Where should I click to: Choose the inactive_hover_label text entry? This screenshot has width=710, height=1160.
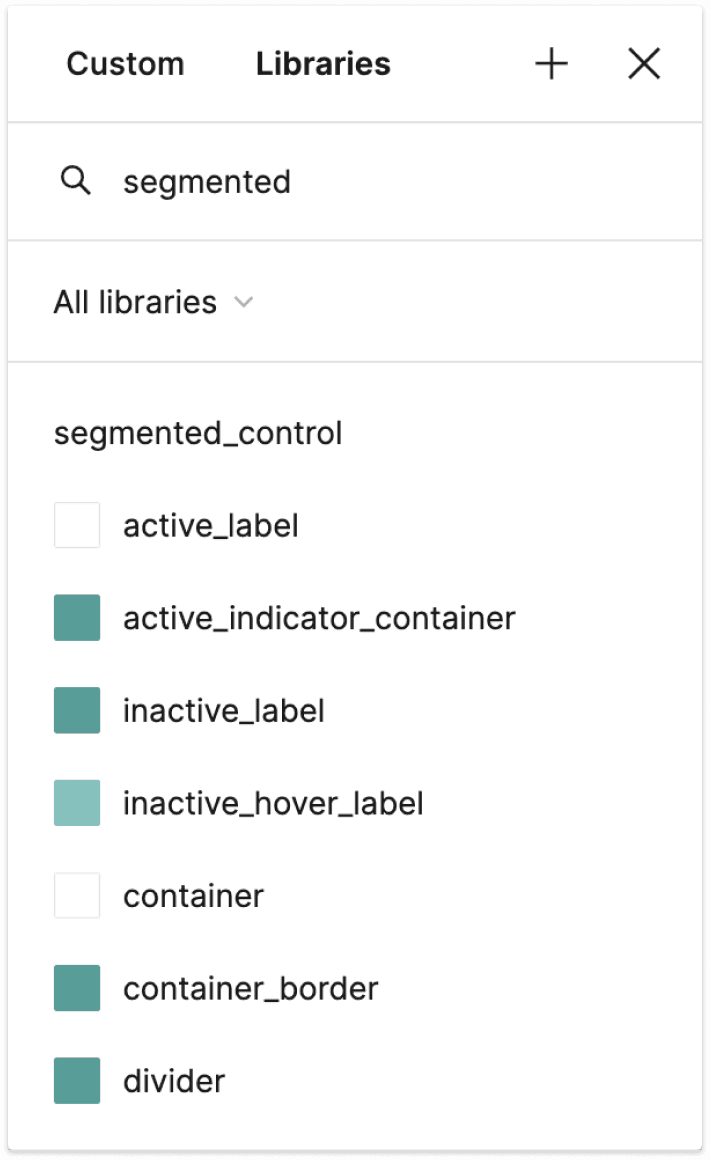pyautogui.click(x=273, y=803)
